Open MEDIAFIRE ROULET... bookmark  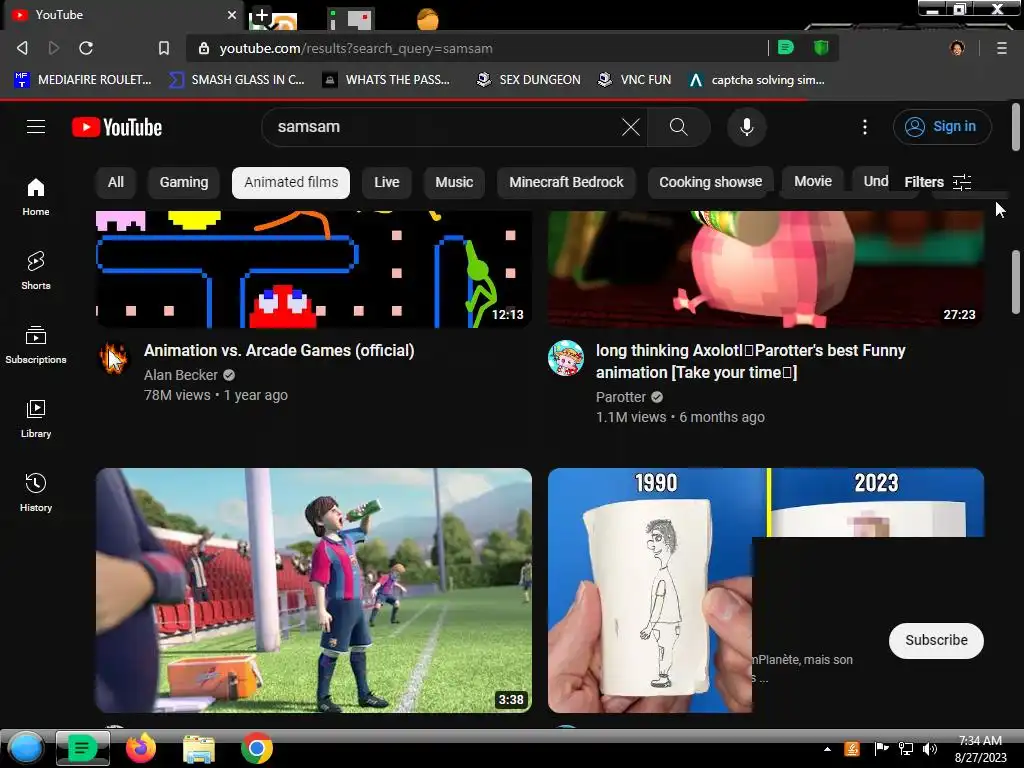pos(83,80)
